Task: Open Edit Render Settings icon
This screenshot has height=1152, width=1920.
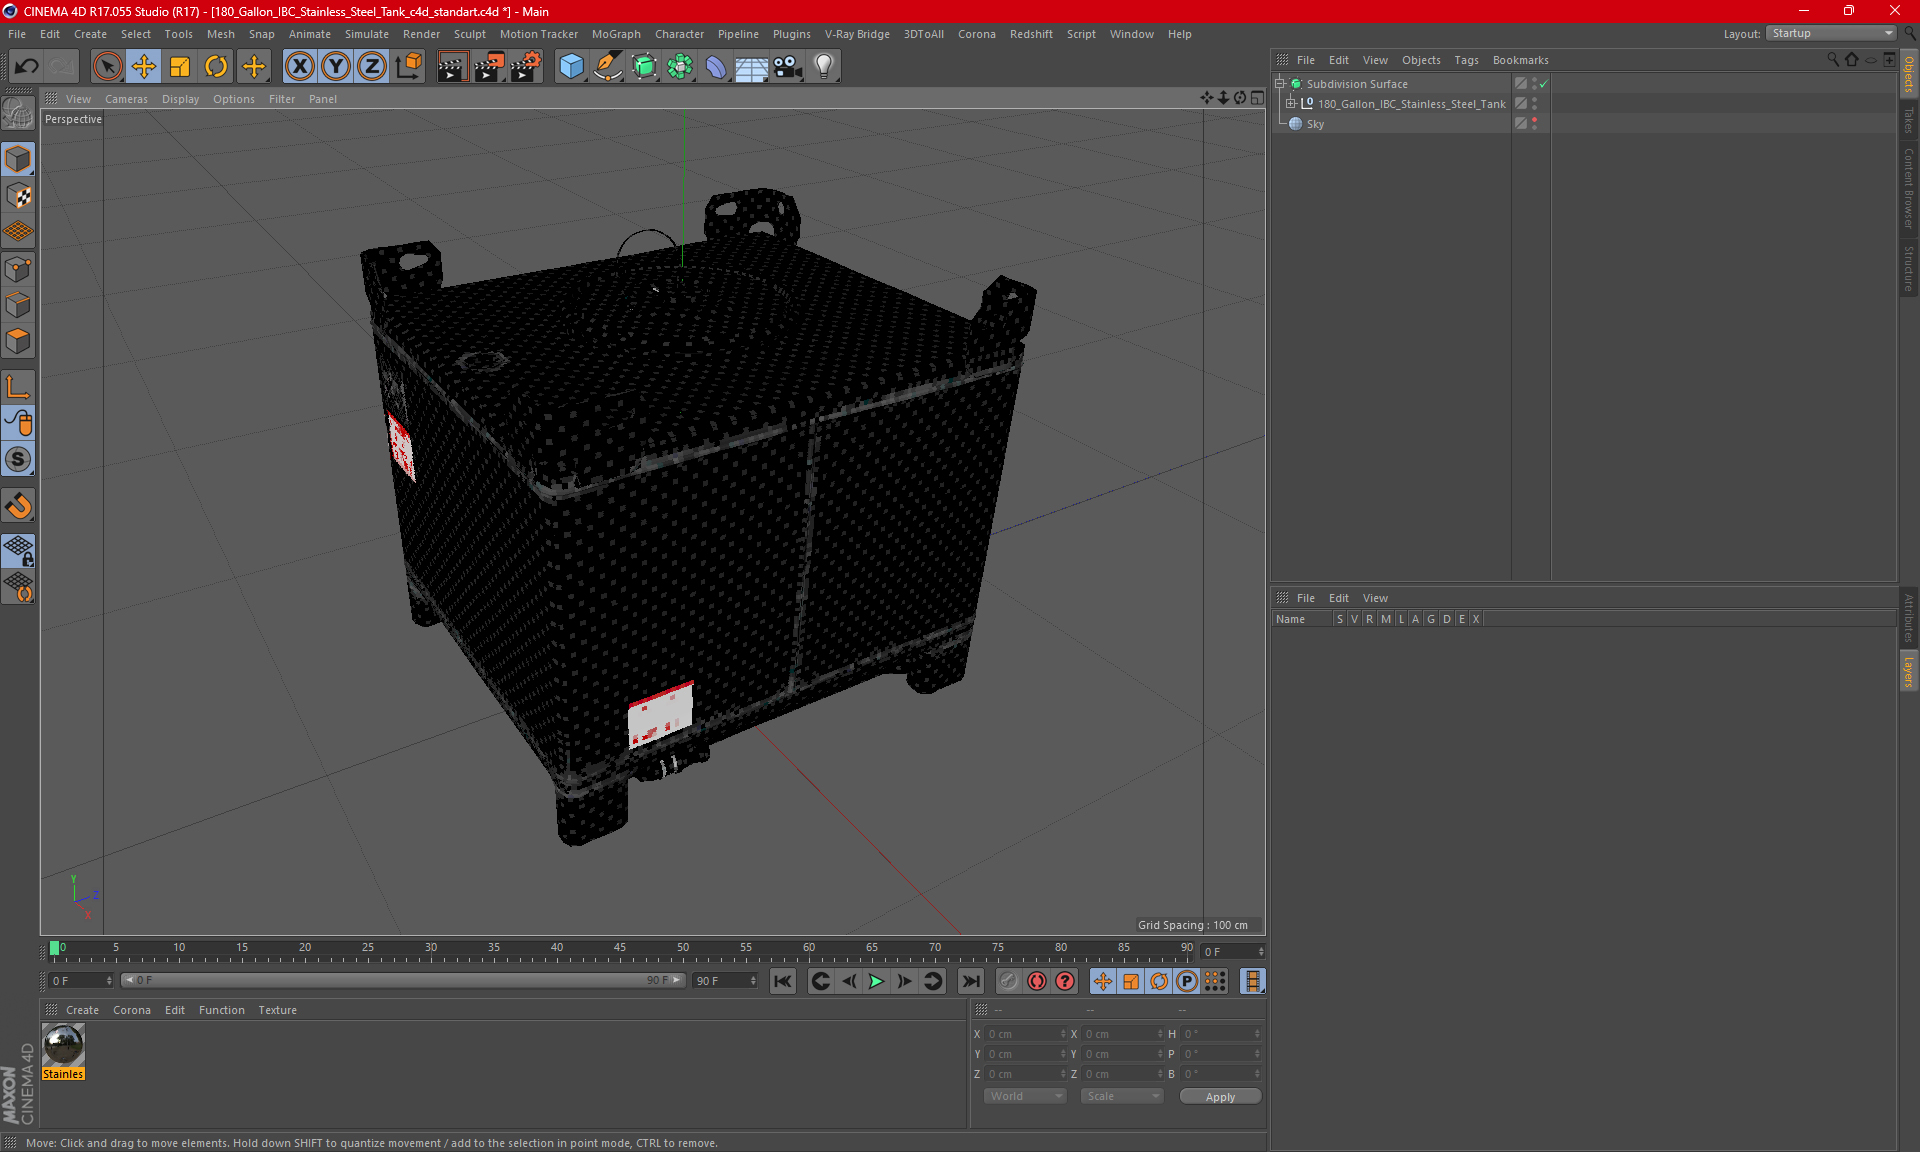Action: (x=526, y=67)
